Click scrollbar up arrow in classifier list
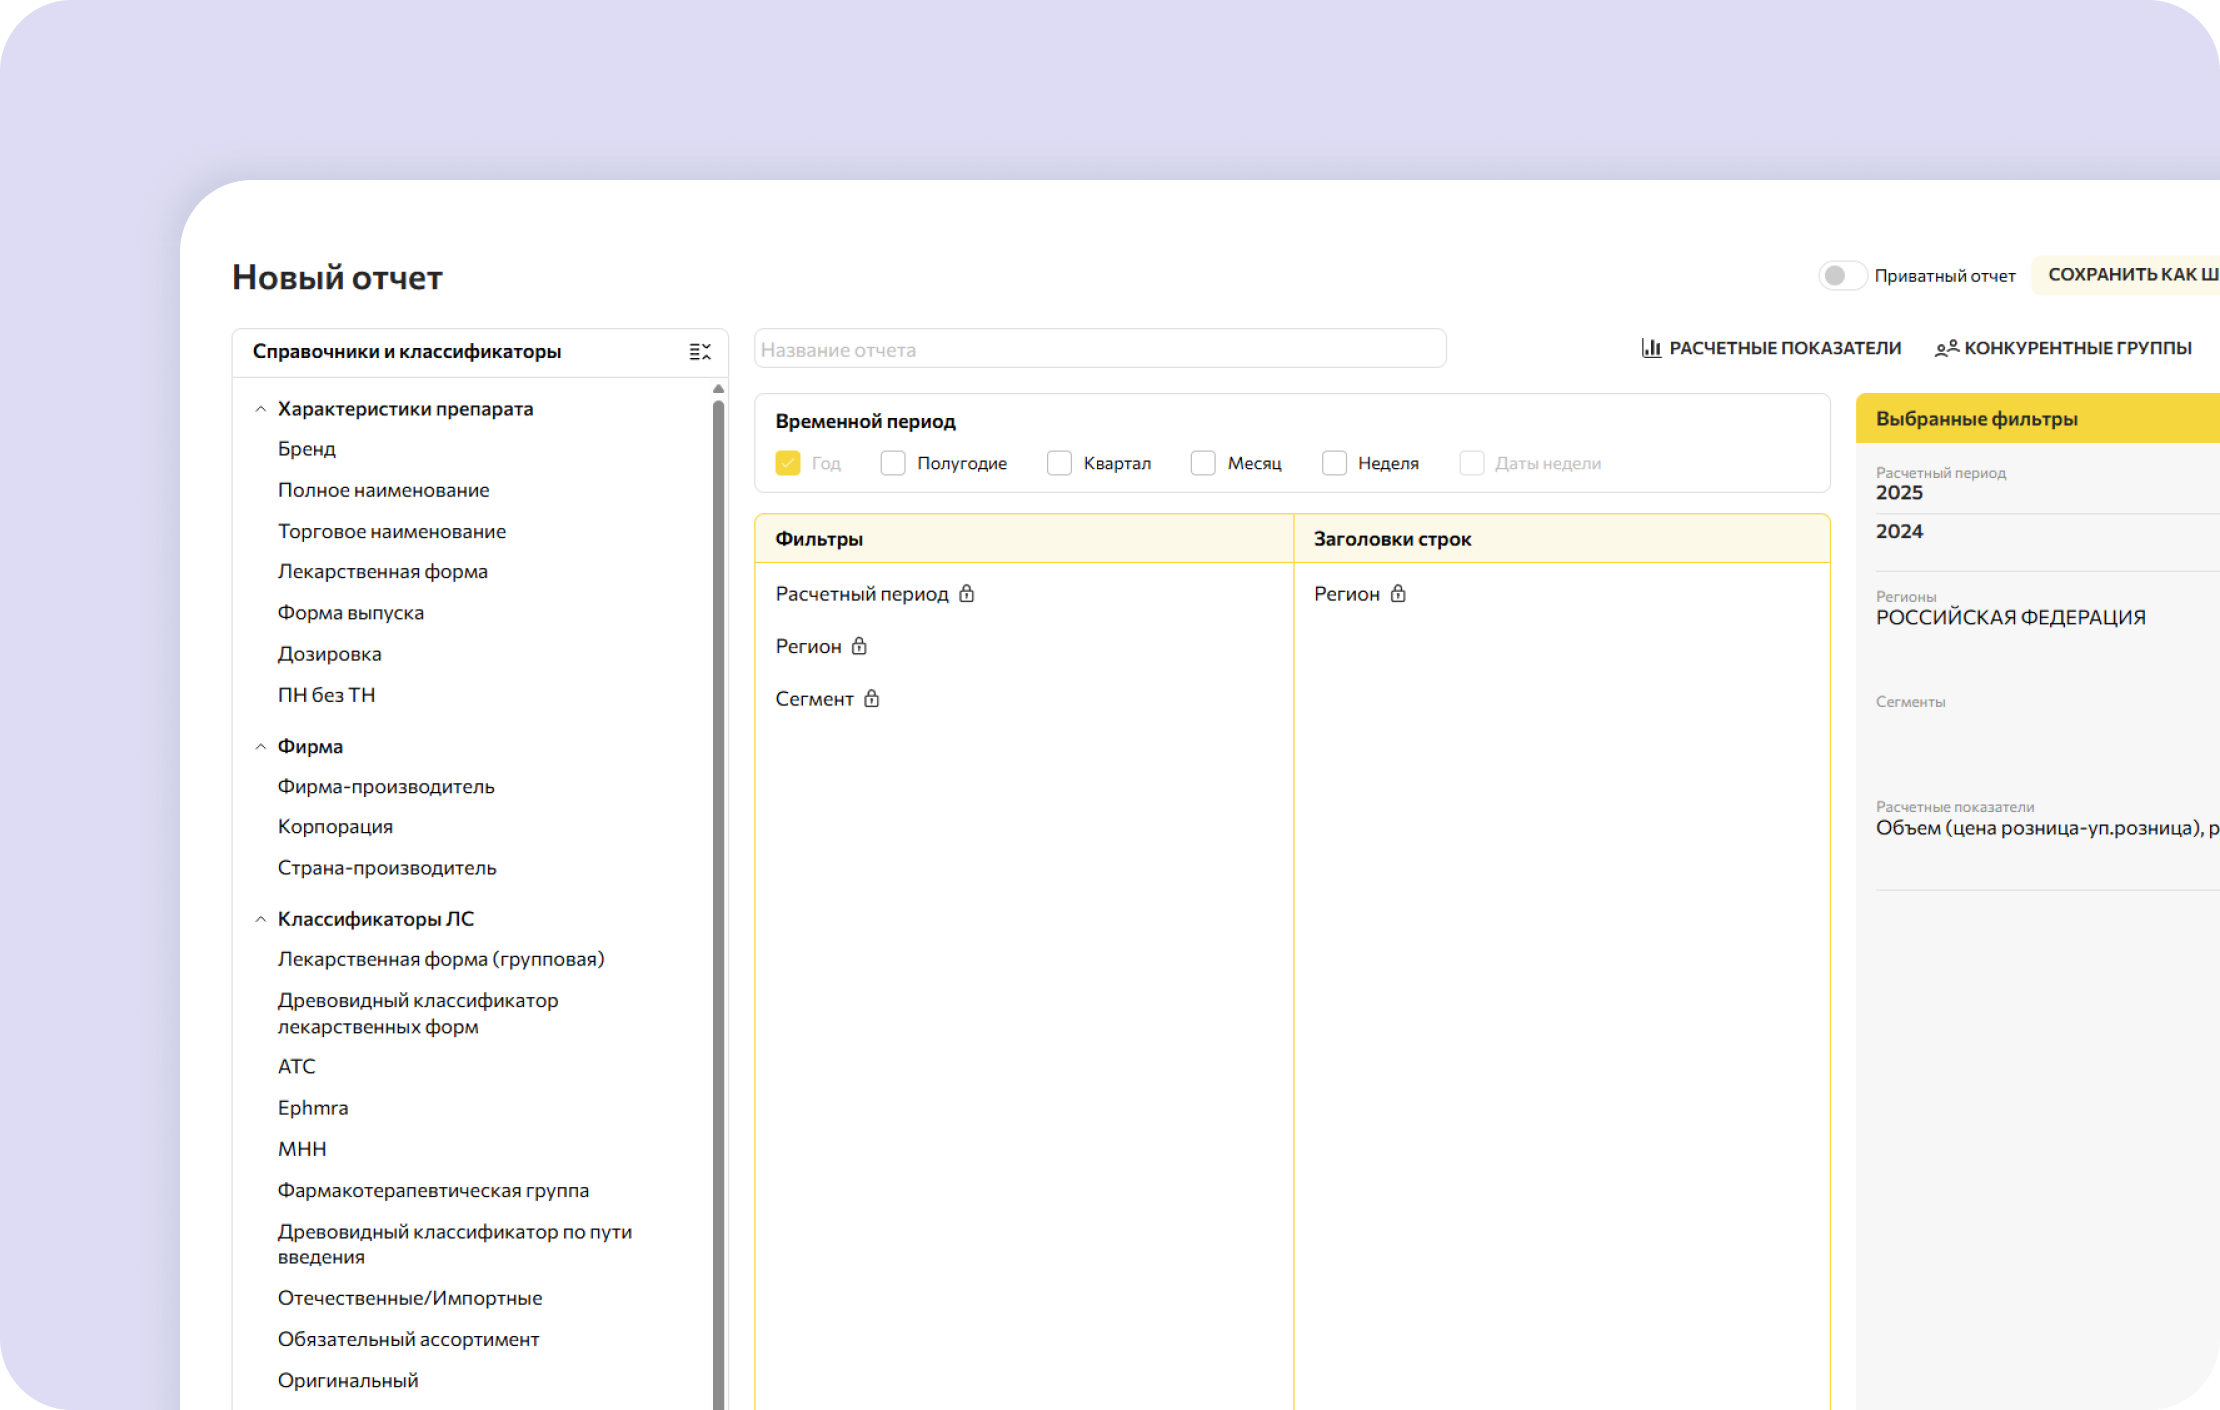The height and width of the screenshot is (1410, 2220). tap(718, 389)
